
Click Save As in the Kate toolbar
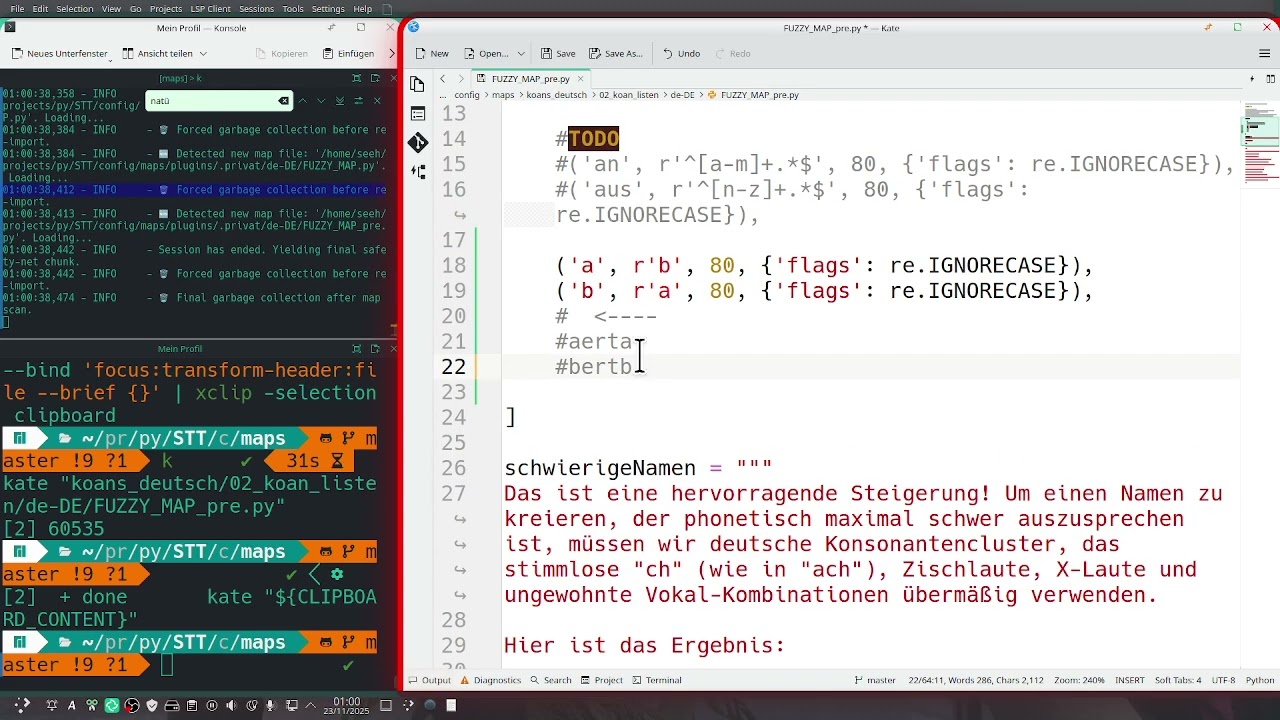617,53
